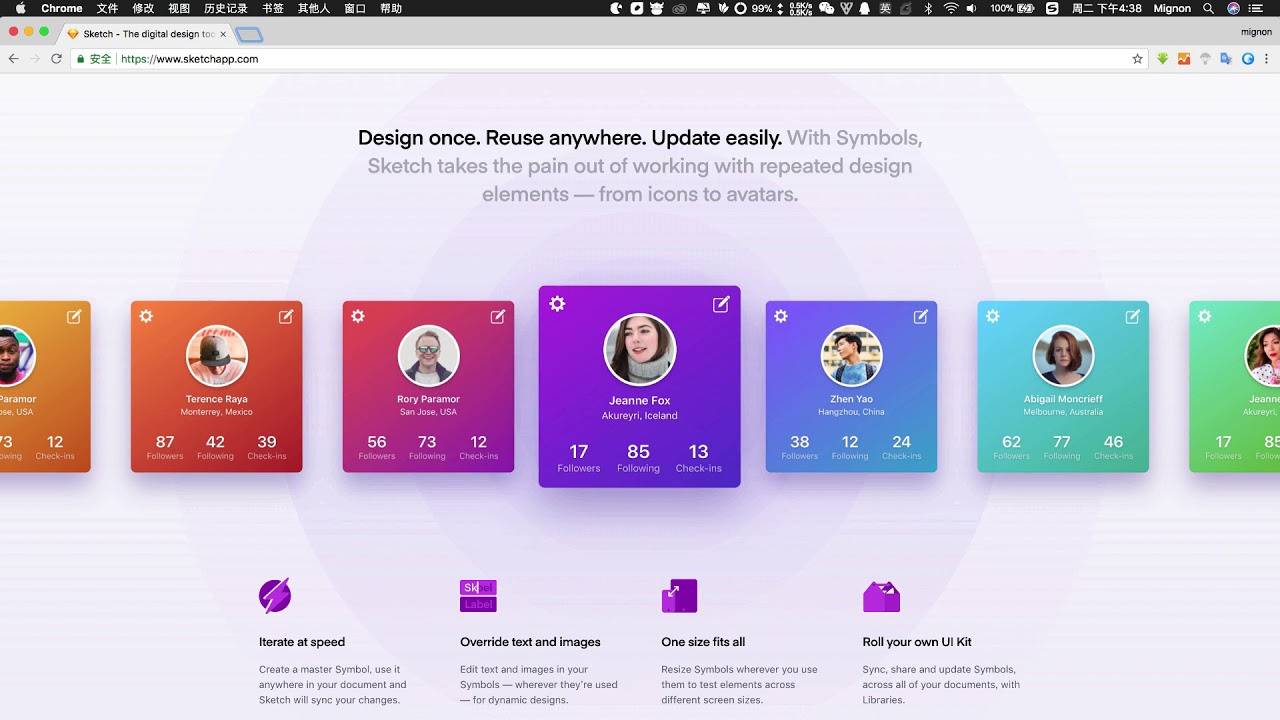Click '17 Followers' on center purple card
The image size is (1280, 720).
(x=579, y=458)
